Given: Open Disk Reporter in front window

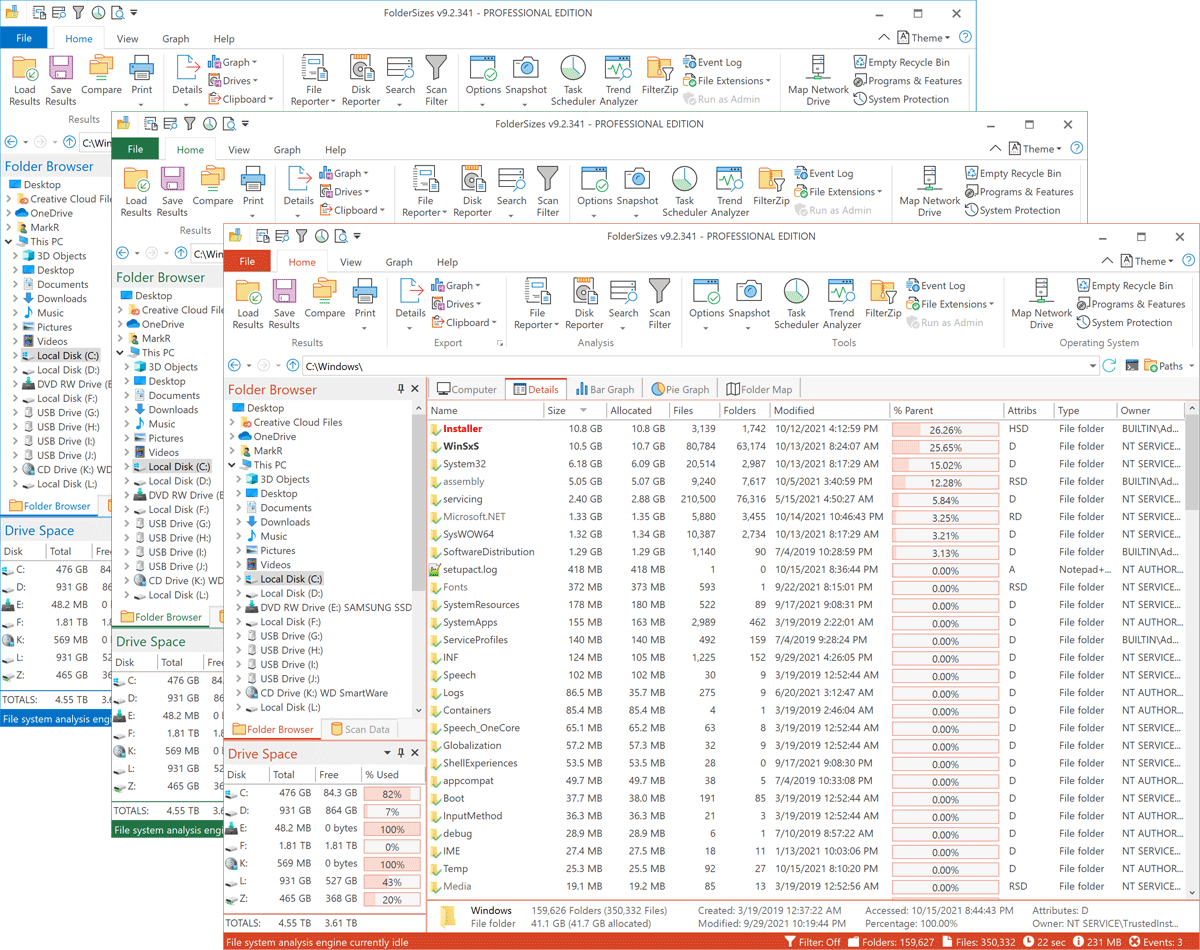Looking at the screenshot, I should click(x=584, y=303).
